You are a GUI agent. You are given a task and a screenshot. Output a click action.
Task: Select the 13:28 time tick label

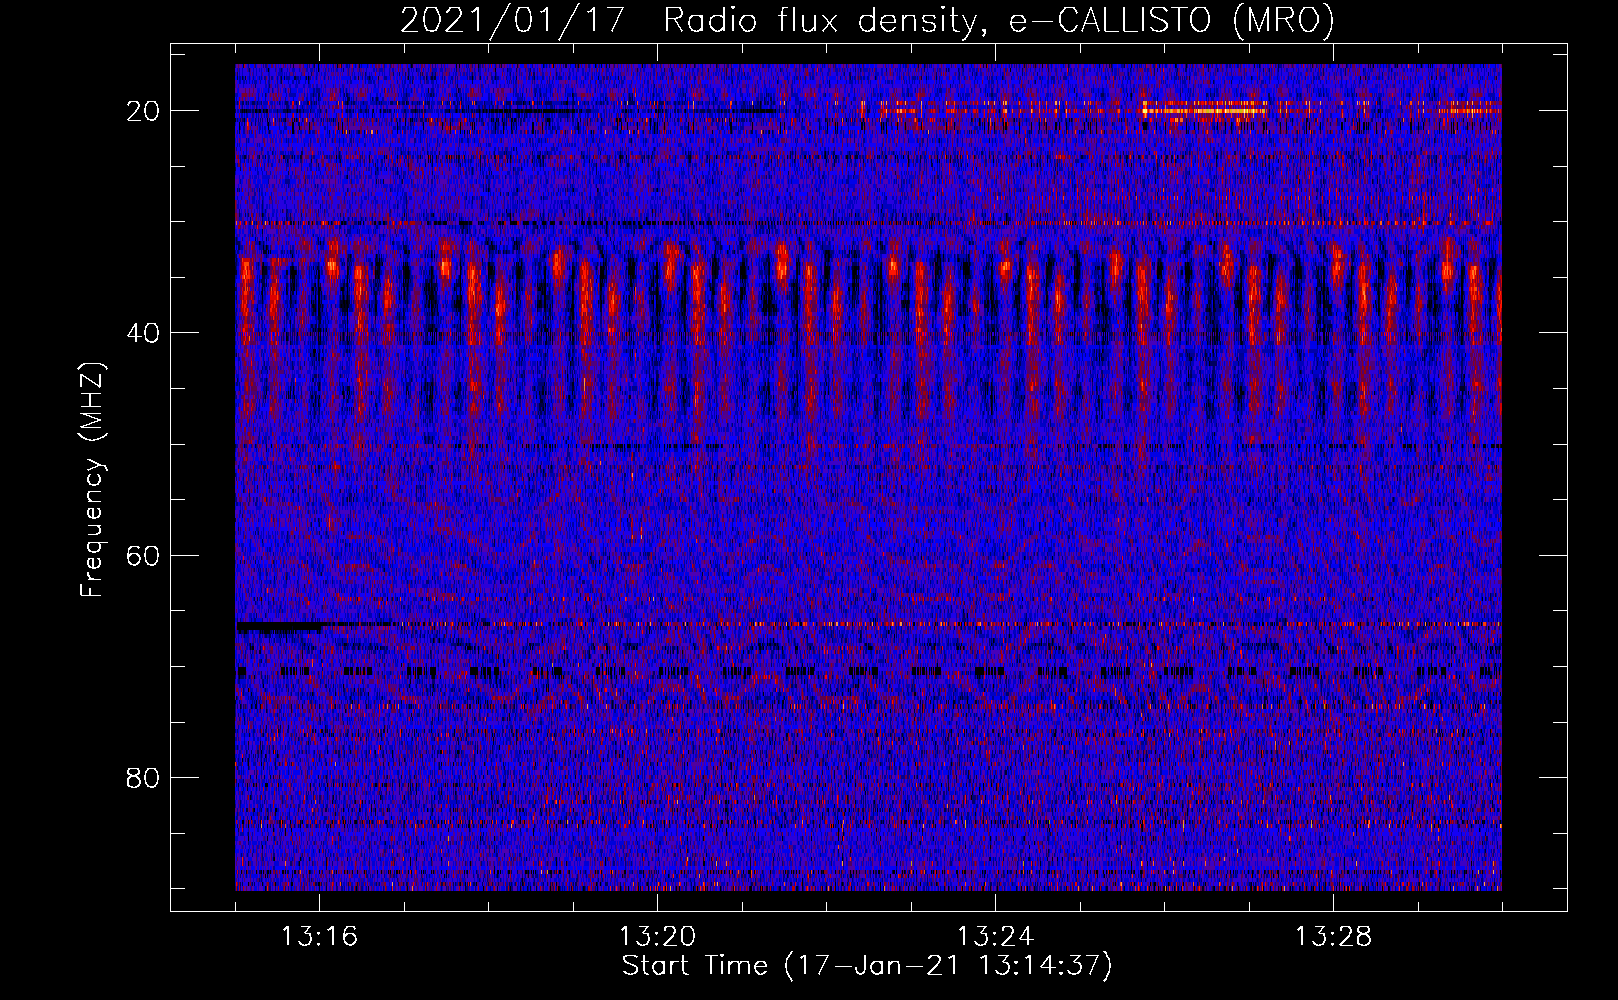[x=1333, y=937]
